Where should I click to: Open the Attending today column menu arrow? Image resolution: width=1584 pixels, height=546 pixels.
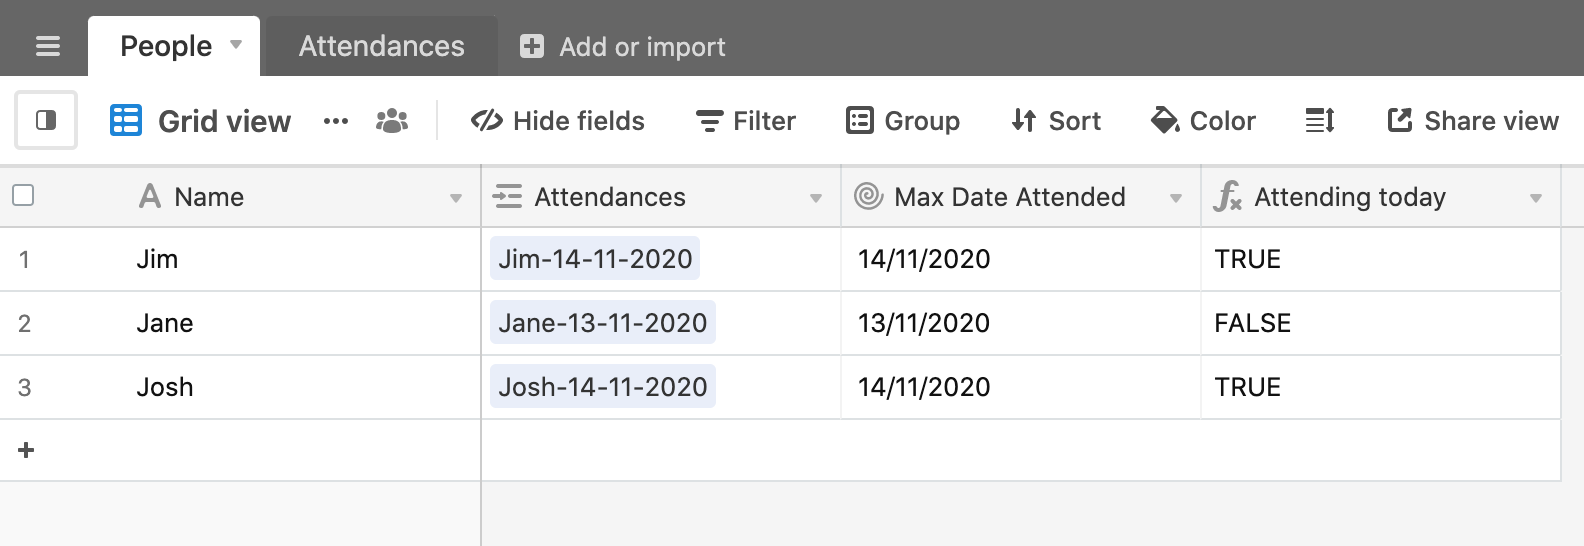1536,198
